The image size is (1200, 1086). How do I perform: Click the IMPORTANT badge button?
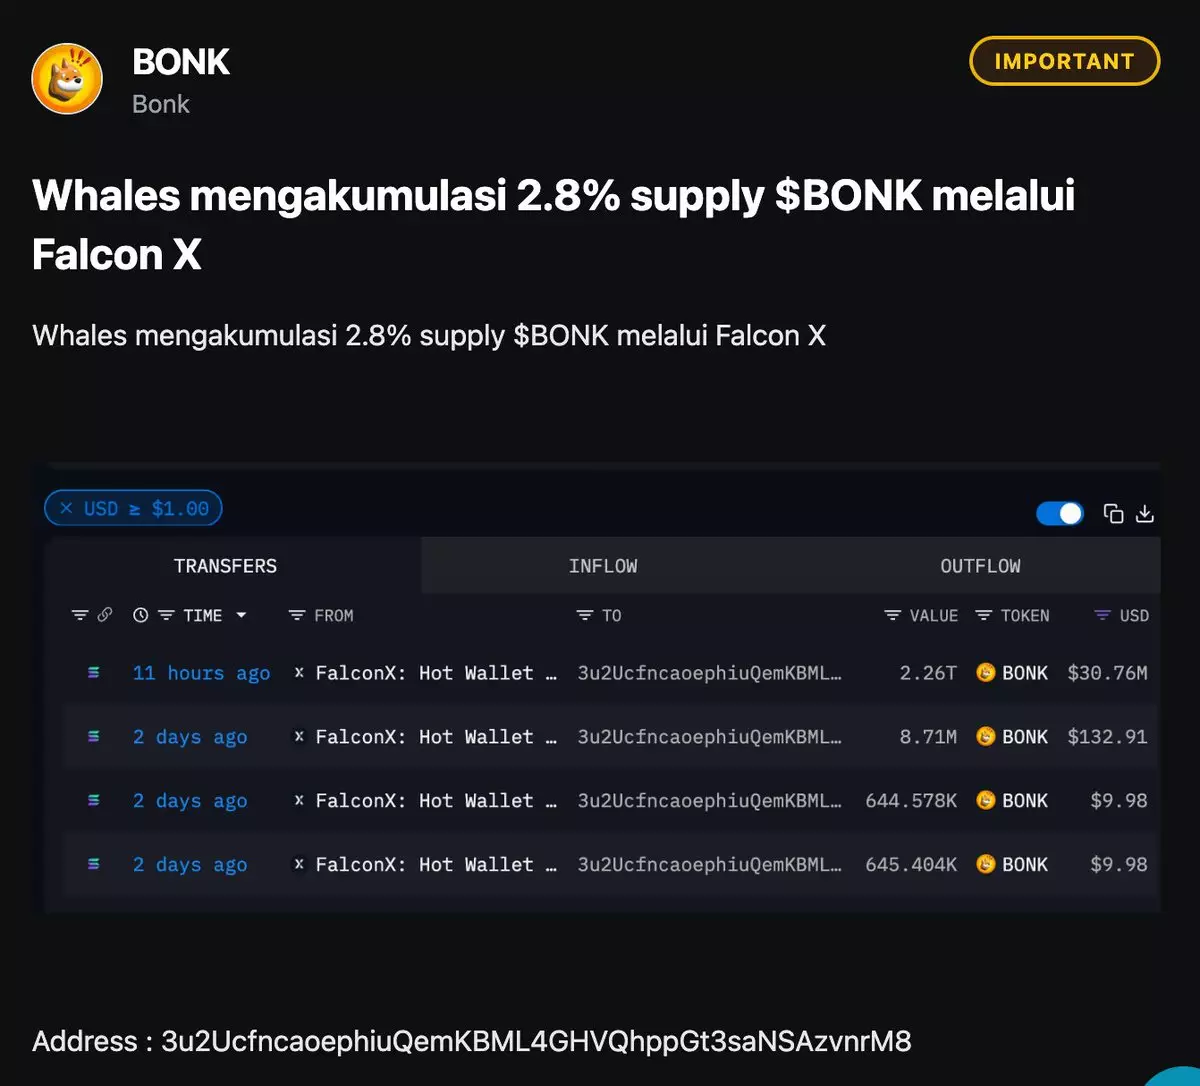point(1064,61)
